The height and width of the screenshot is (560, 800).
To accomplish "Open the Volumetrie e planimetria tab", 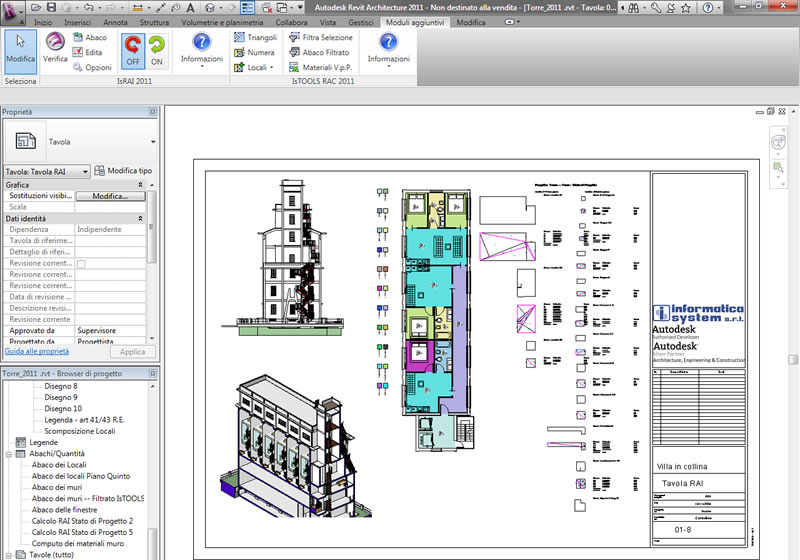I will point(222,21).
